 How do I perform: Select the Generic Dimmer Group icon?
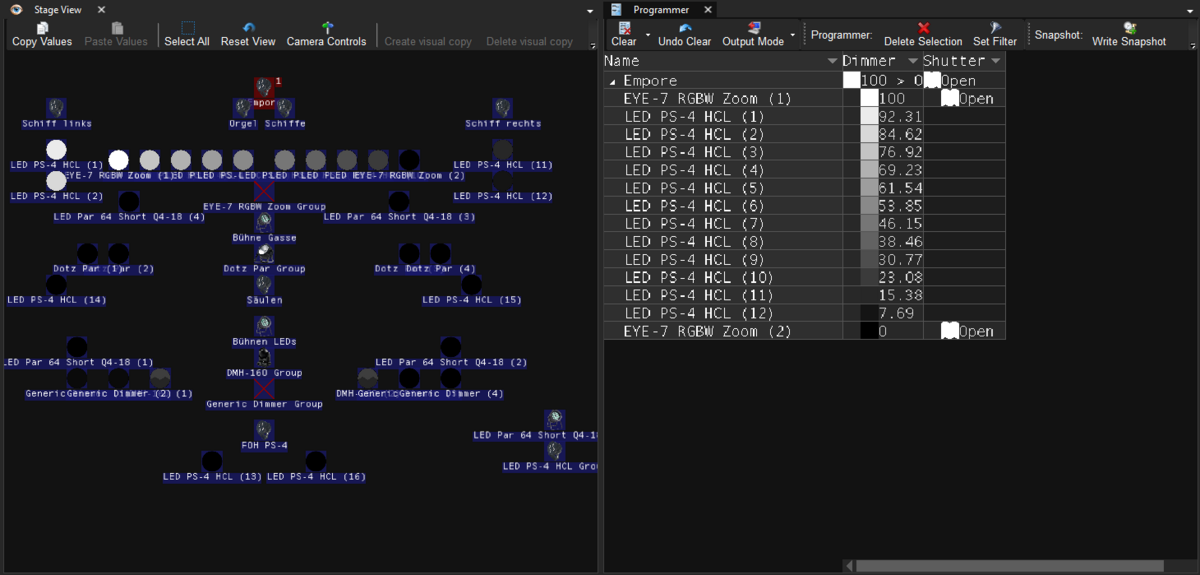point(264,389)
